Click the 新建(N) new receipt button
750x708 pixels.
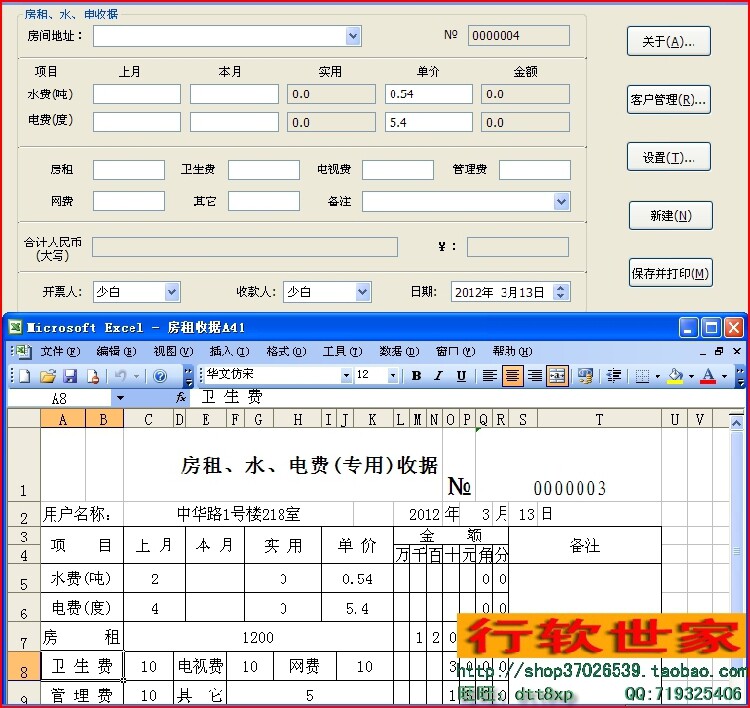pos(671,216)
